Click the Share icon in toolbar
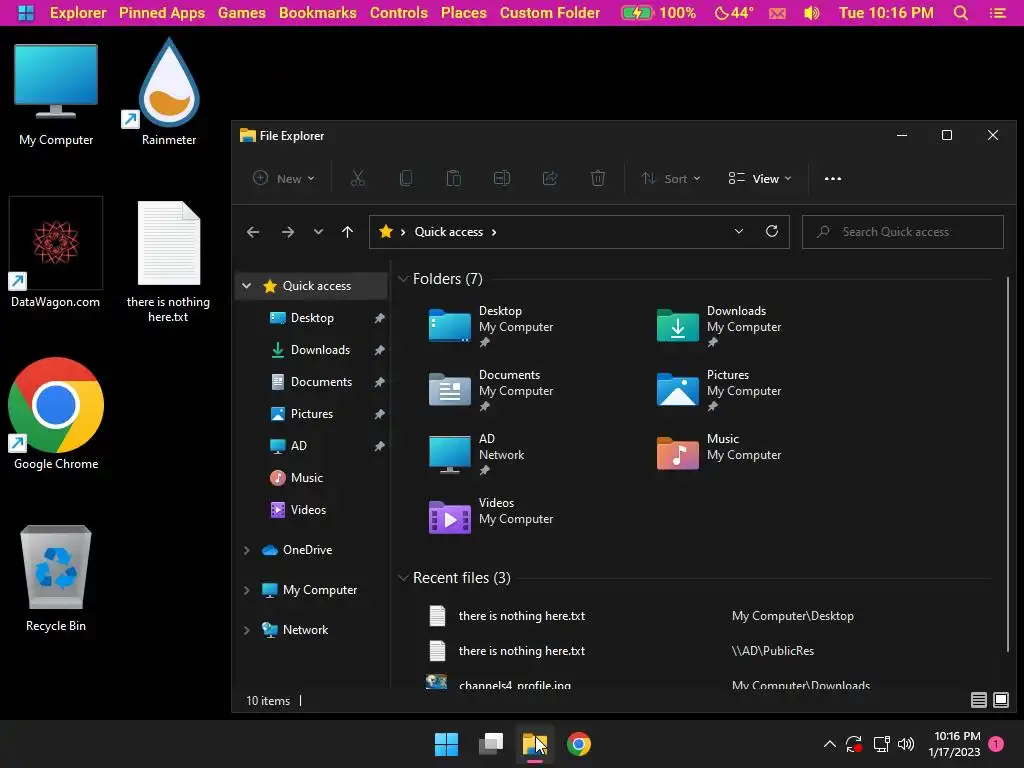Screen dimensions: 1024x768 (550, 178)
